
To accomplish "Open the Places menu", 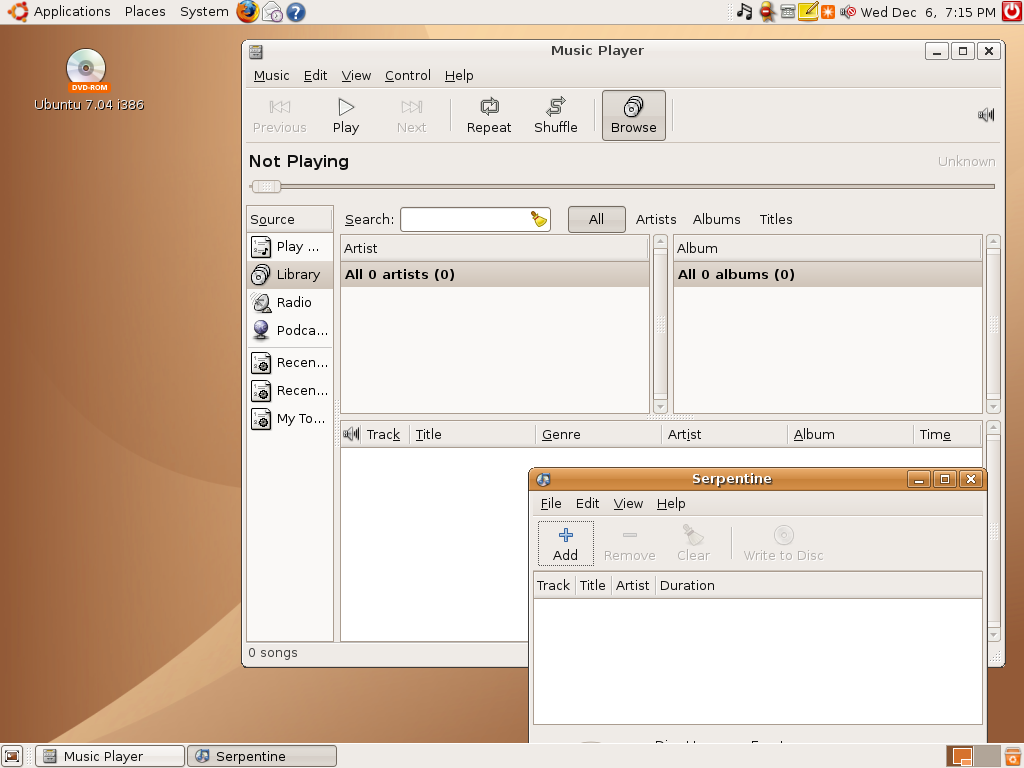I will click(145, 12).
